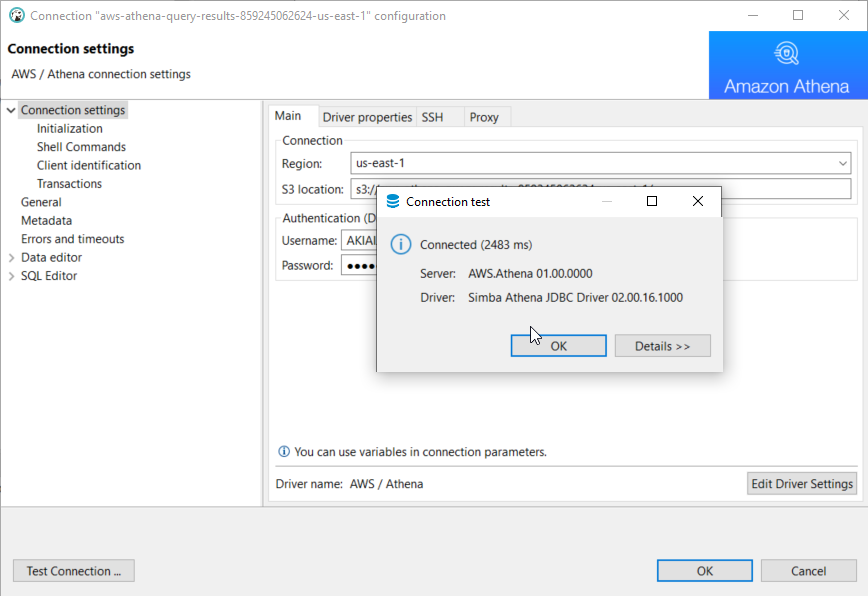Select SQL Editor in the tree
This screenshot has width=868, height=596.
[49, 276]
